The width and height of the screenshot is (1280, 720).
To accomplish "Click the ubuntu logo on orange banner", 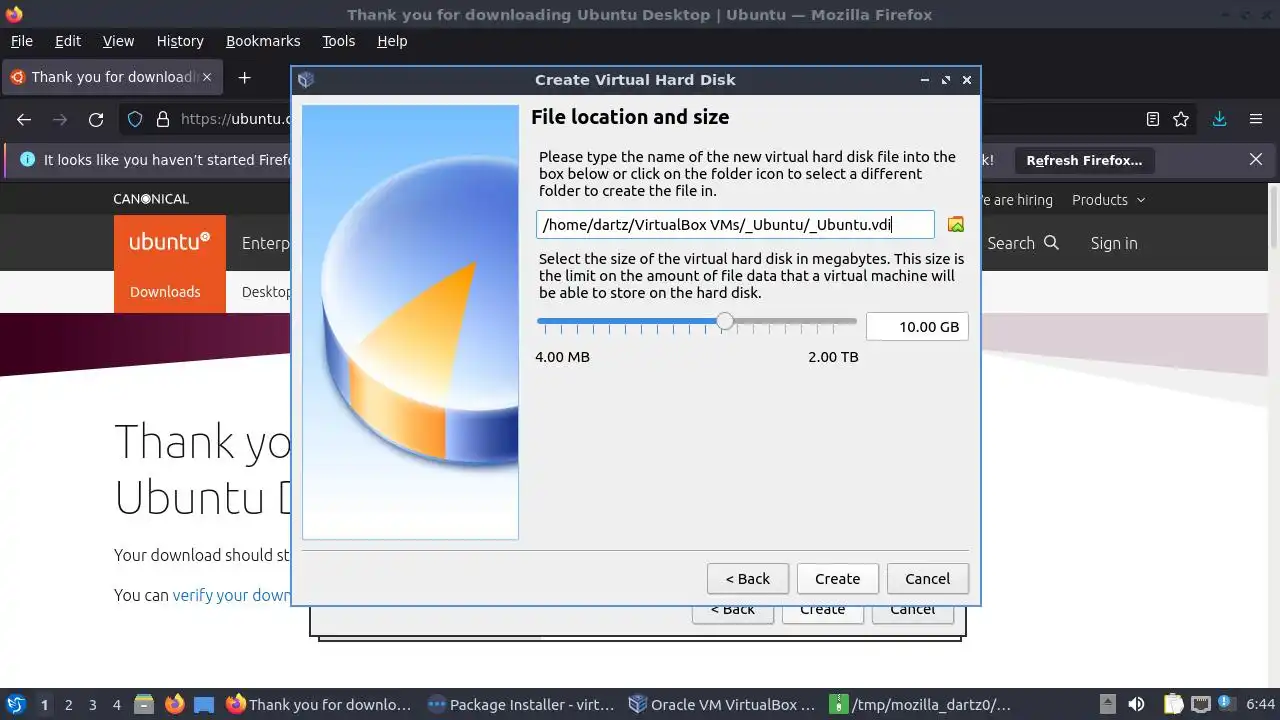I will [x=169, y=242].
